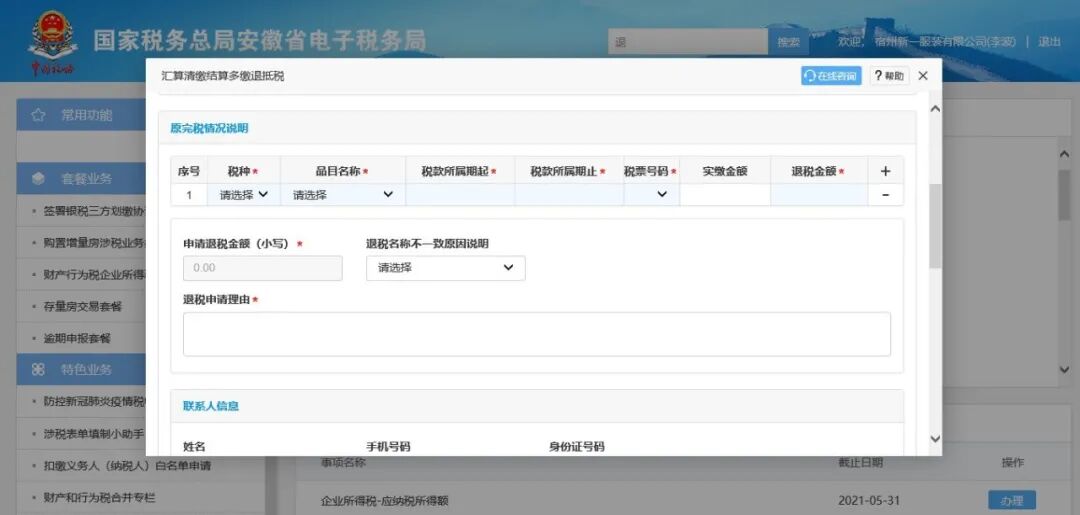This screenshot has height=515, width=1080.
Task: Click the dialog scrollbar down arrow
Action: click(x=935, y=439)
